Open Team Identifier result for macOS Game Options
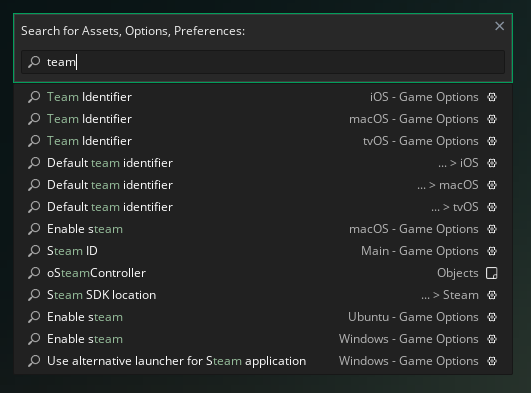531x393 pixels. click(263, 119)
